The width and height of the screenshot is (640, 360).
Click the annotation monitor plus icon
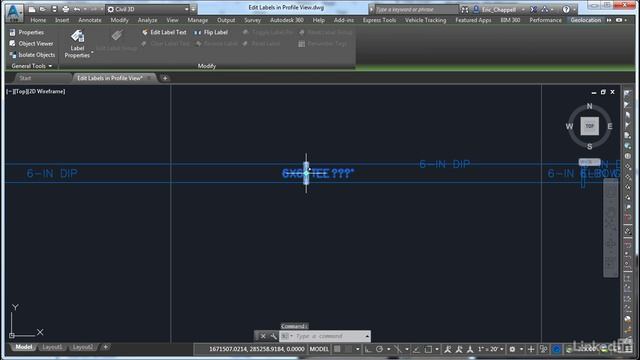coord(531,349)
